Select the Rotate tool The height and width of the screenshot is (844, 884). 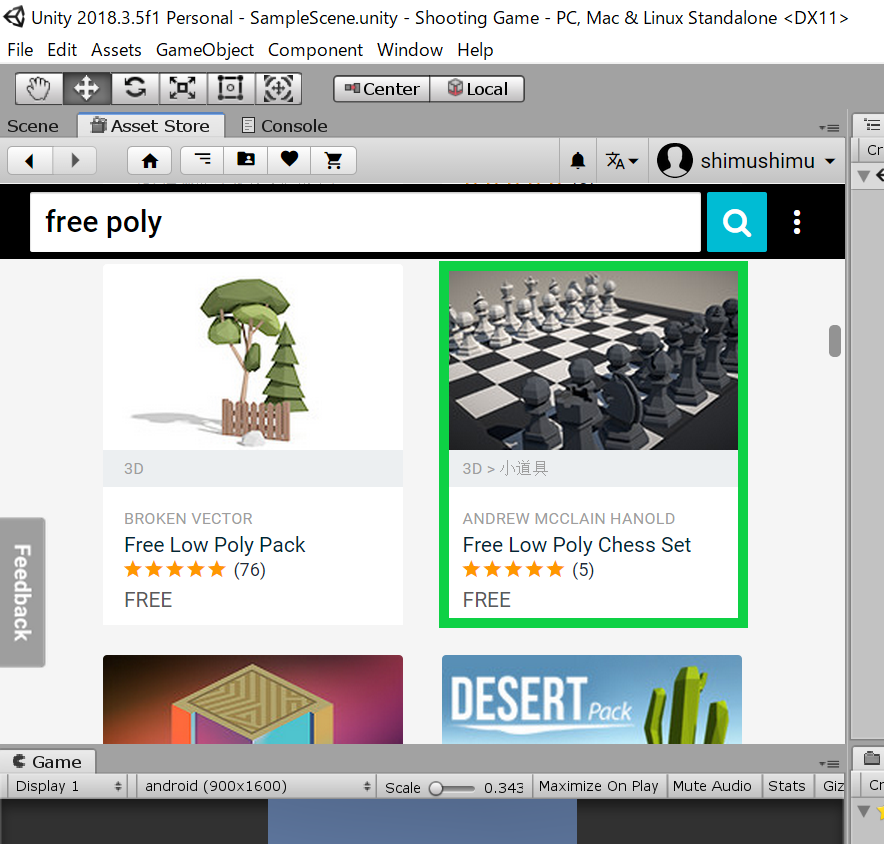click(x=135, y=89)
